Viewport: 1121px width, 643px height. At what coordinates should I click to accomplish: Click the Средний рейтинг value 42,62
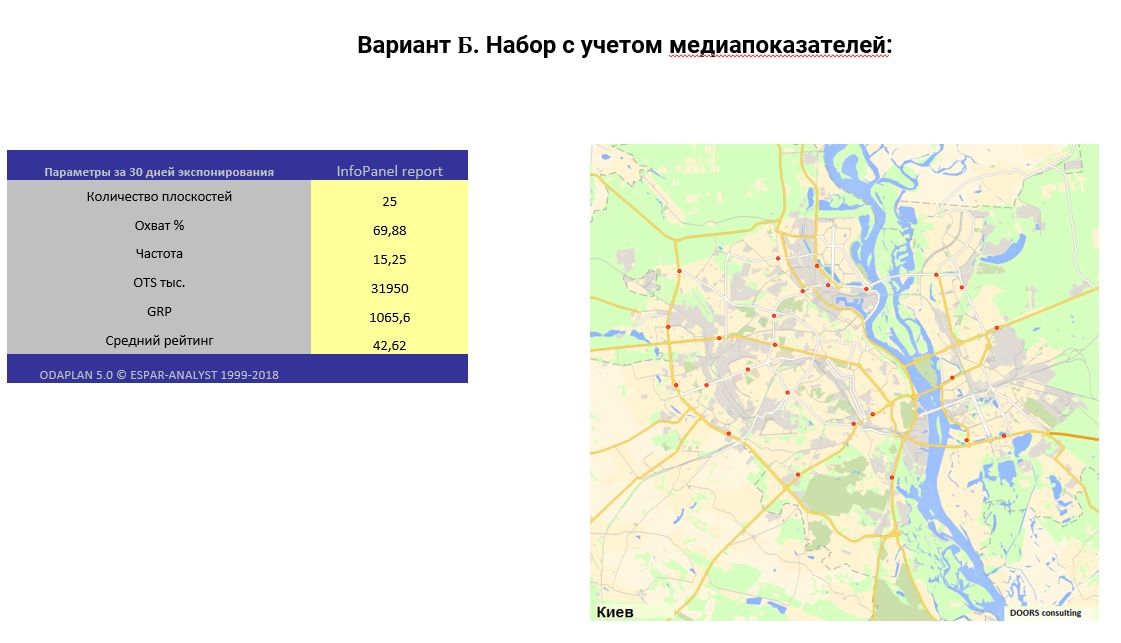click(x=390, y=346)
